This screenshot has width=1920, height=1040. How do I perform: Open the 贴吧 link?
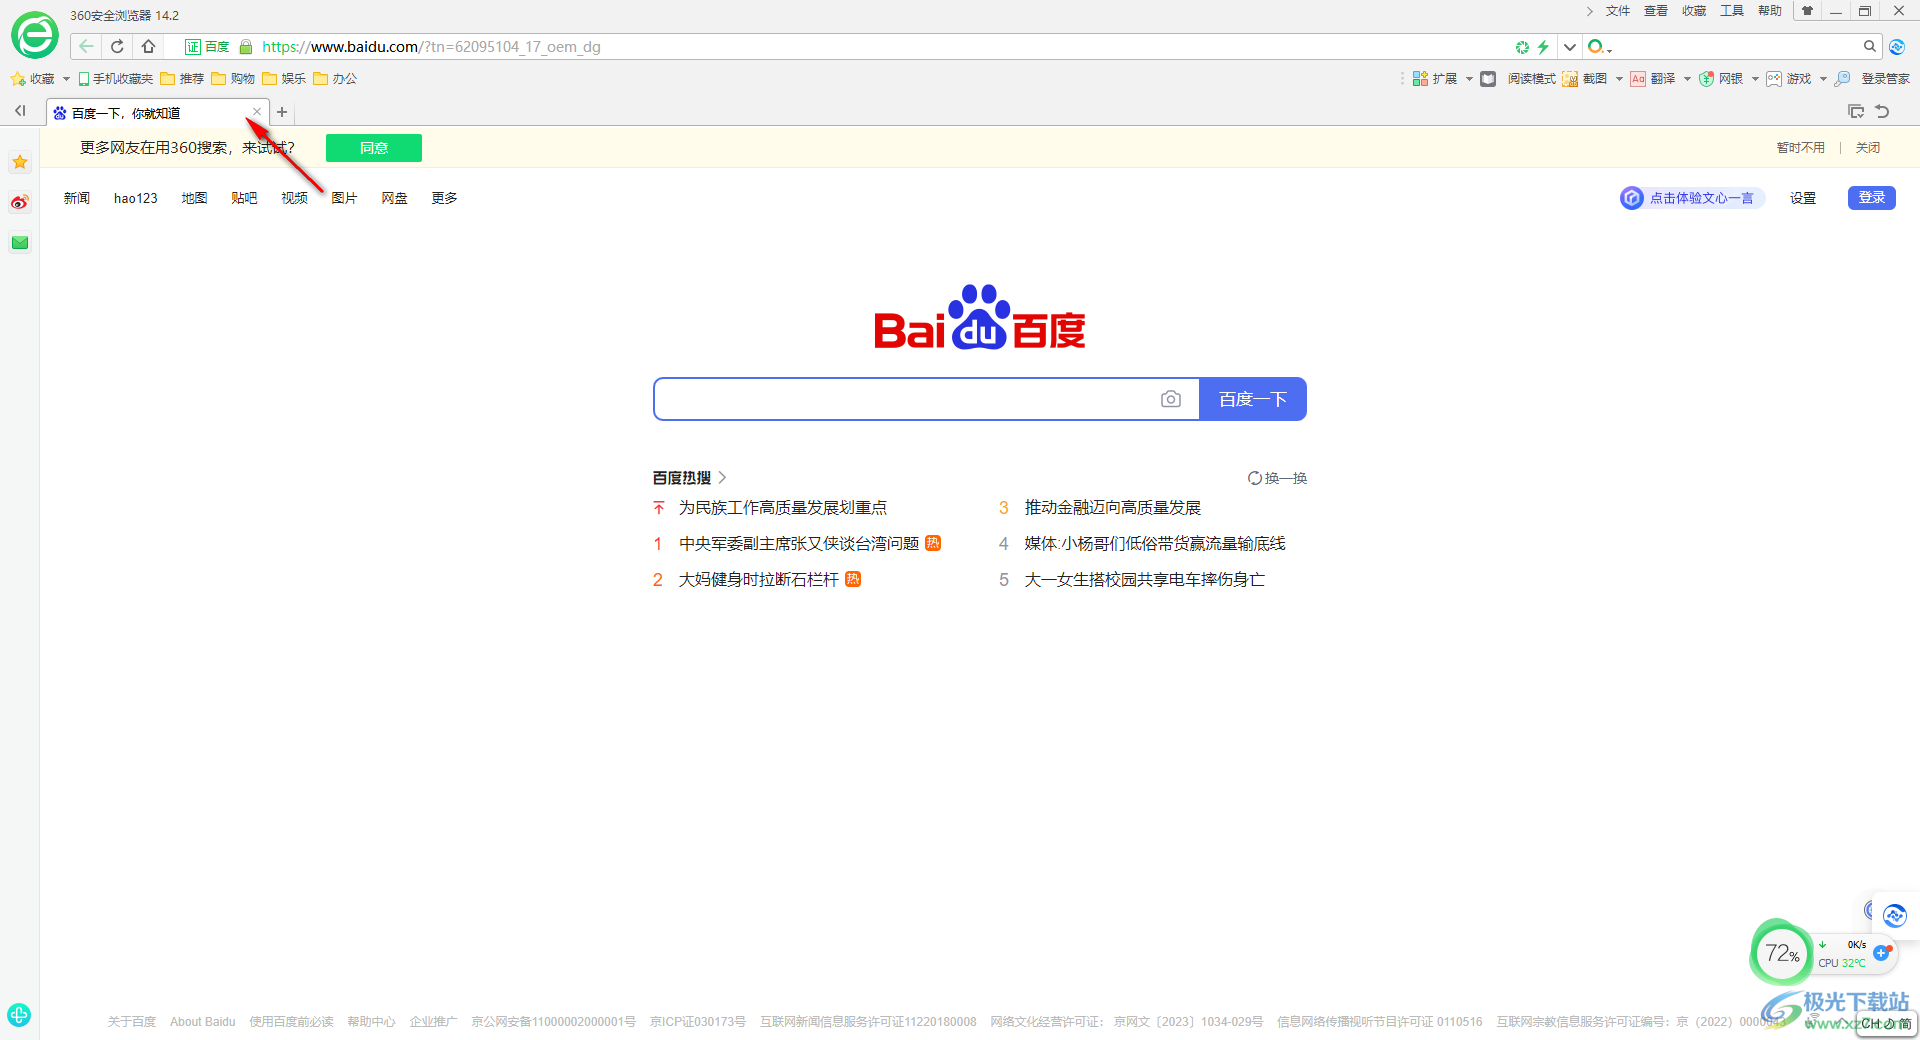pyautogui.click(x=244, y=198)
